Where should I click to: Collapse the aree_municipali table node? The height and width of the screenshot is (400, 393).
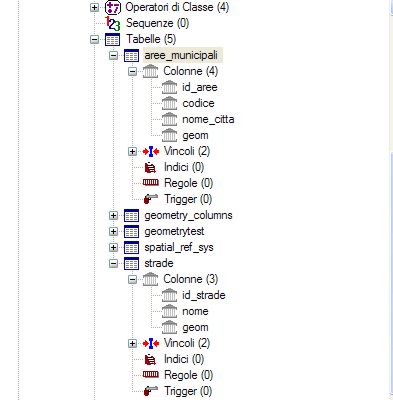tap(114, 55)
